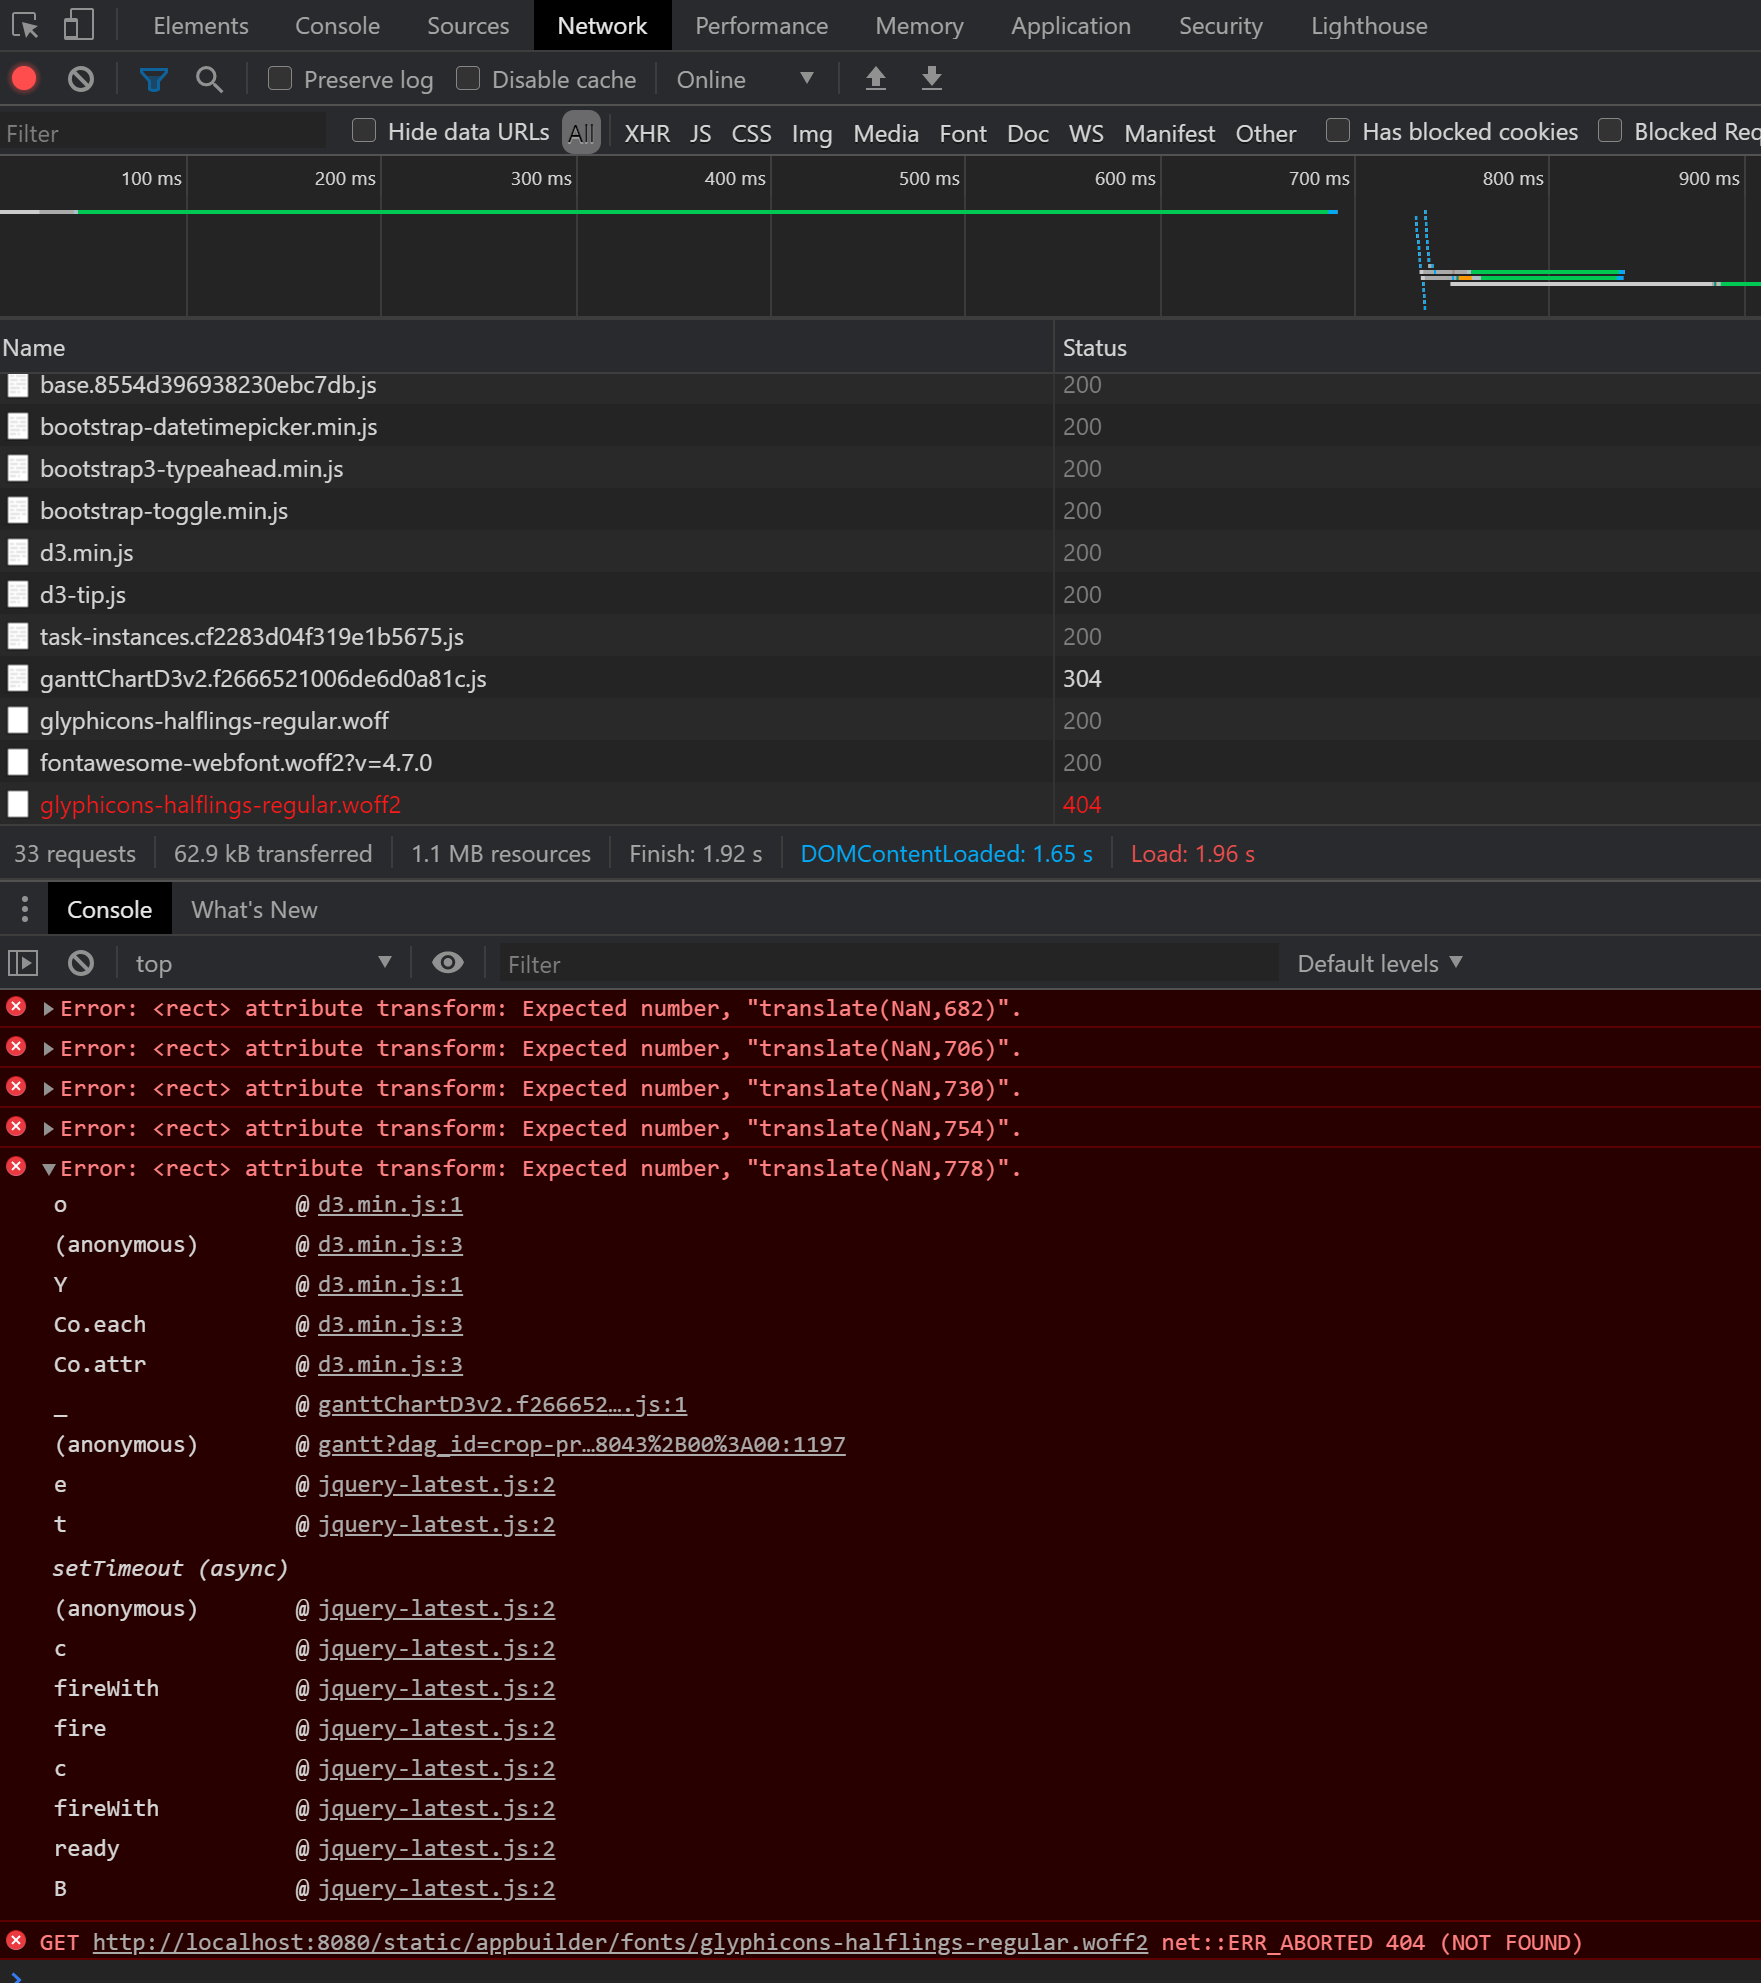Screen dimensions: 1761x1983
Task: Click file icon next to d3.min.js
Action: (17, 552)
